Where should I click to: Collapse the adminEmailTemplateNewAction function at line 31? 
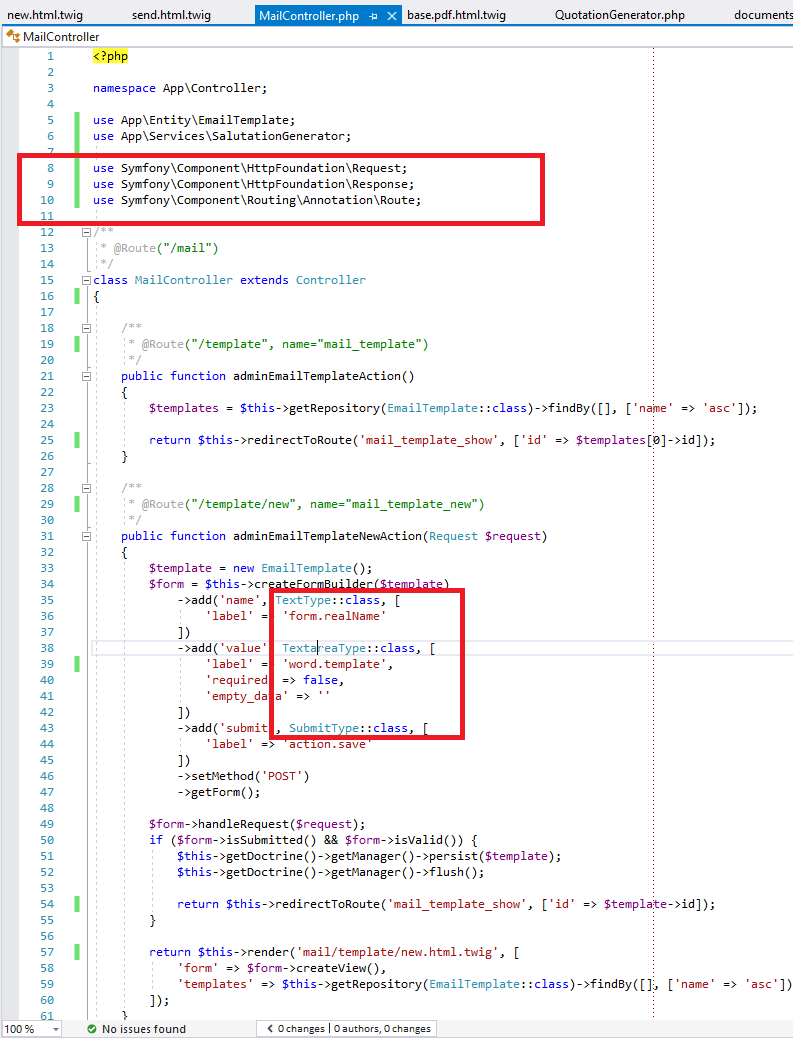point(87,536)
